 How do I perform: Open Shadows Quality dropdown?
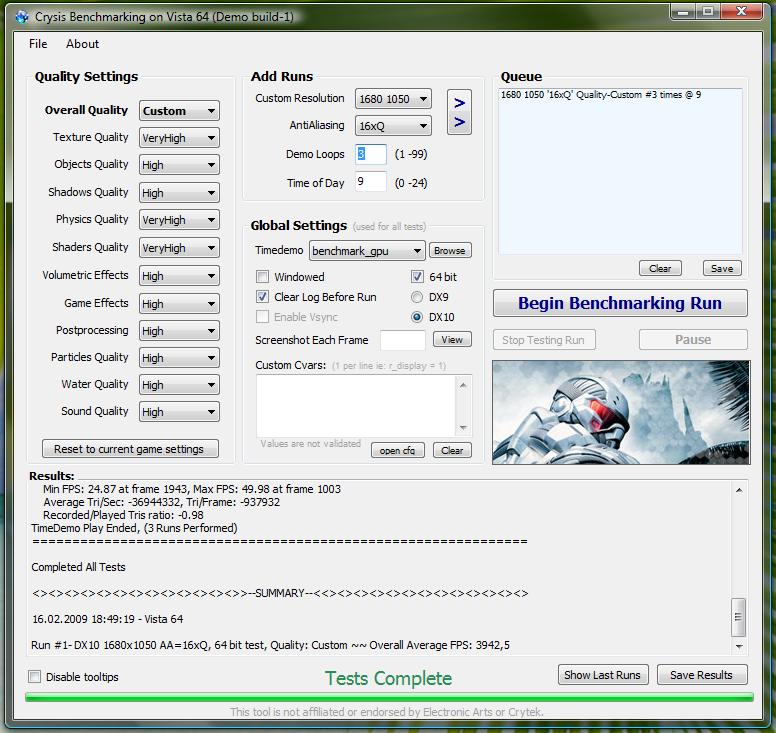tap(179, 193)
